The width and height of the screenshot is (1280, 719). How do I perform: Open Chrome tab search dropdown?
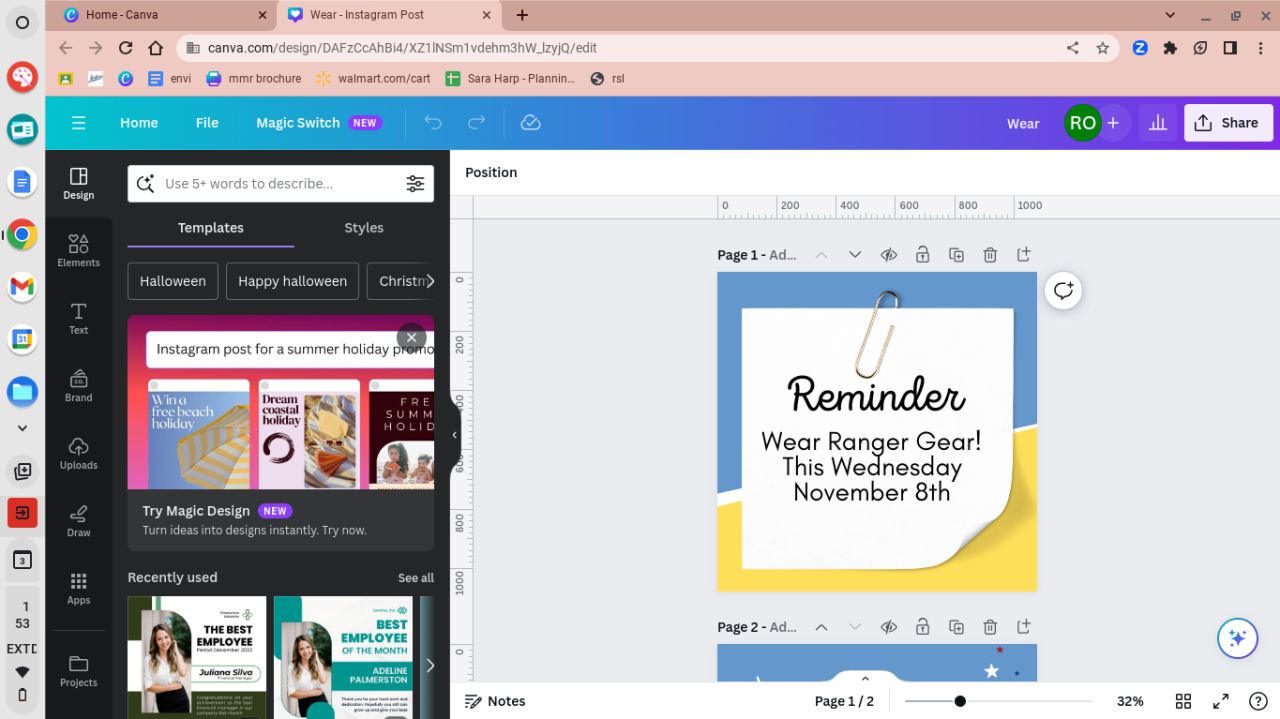1171,15
